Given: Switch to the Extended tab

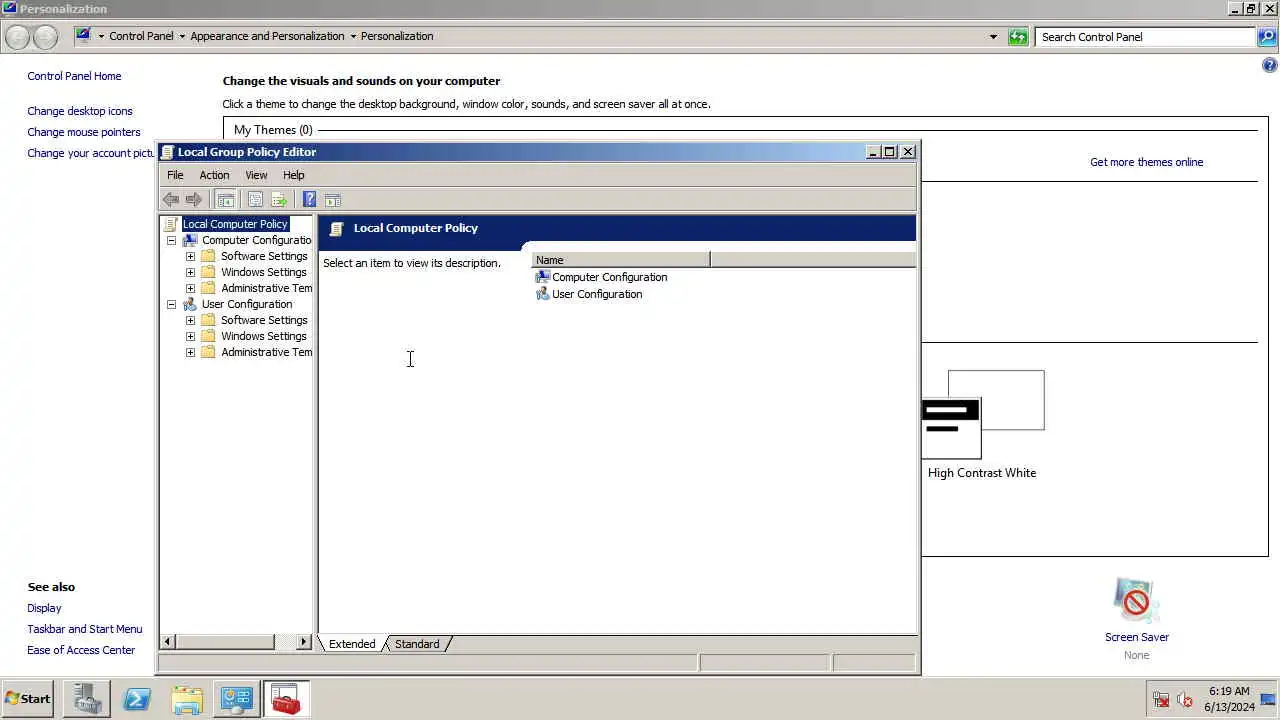Looking at the screenshot, I should coord(352,644).
